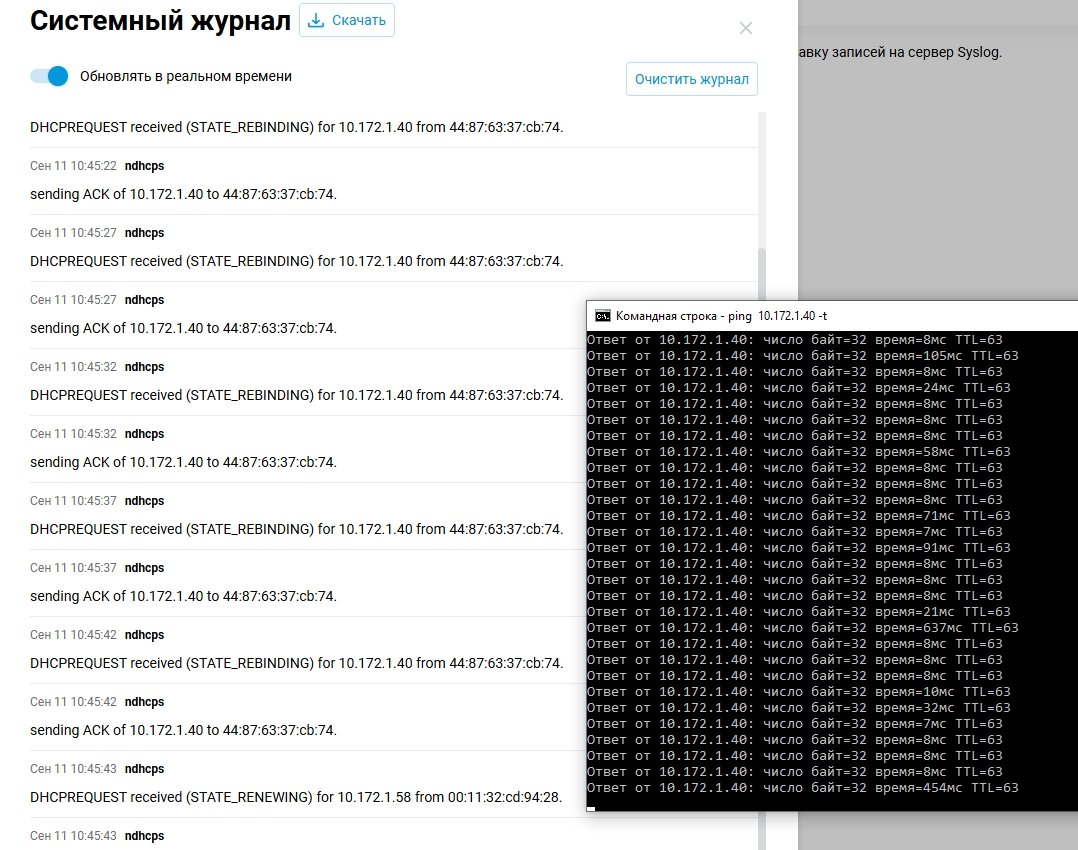The height and width of the screenshot is (850, 1078).
Task: Select the log timestamp Сен 11 10:45:22
Action: point(74,166)
